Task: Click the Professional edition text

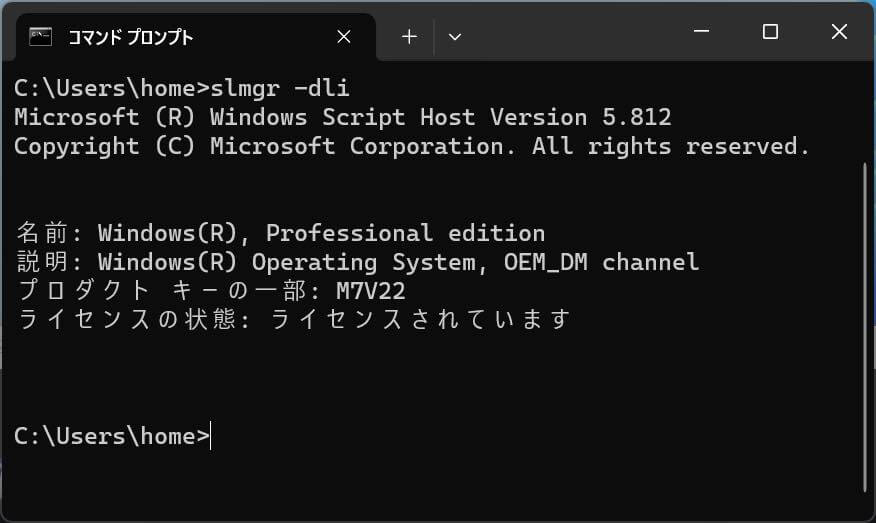Action: point(406,233)
